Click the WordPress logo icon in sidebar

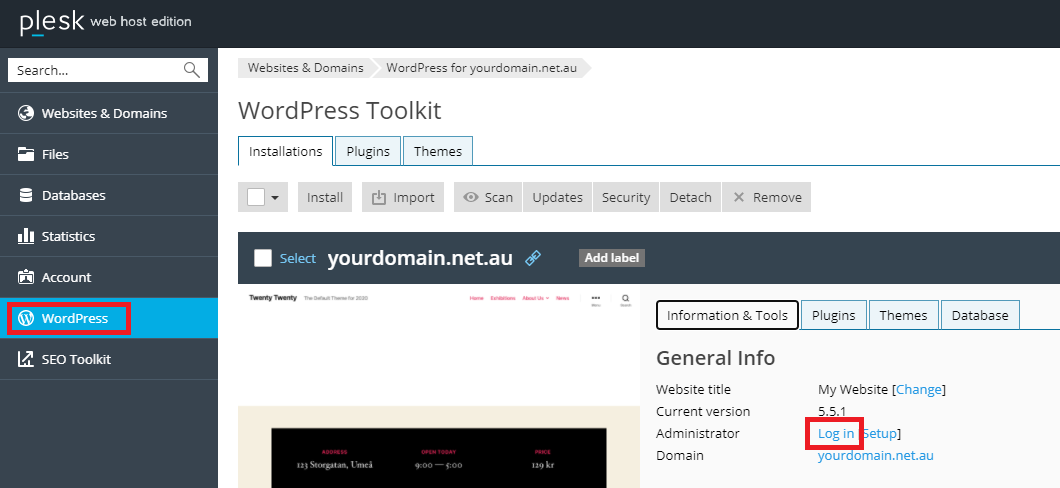coord(26,318)
